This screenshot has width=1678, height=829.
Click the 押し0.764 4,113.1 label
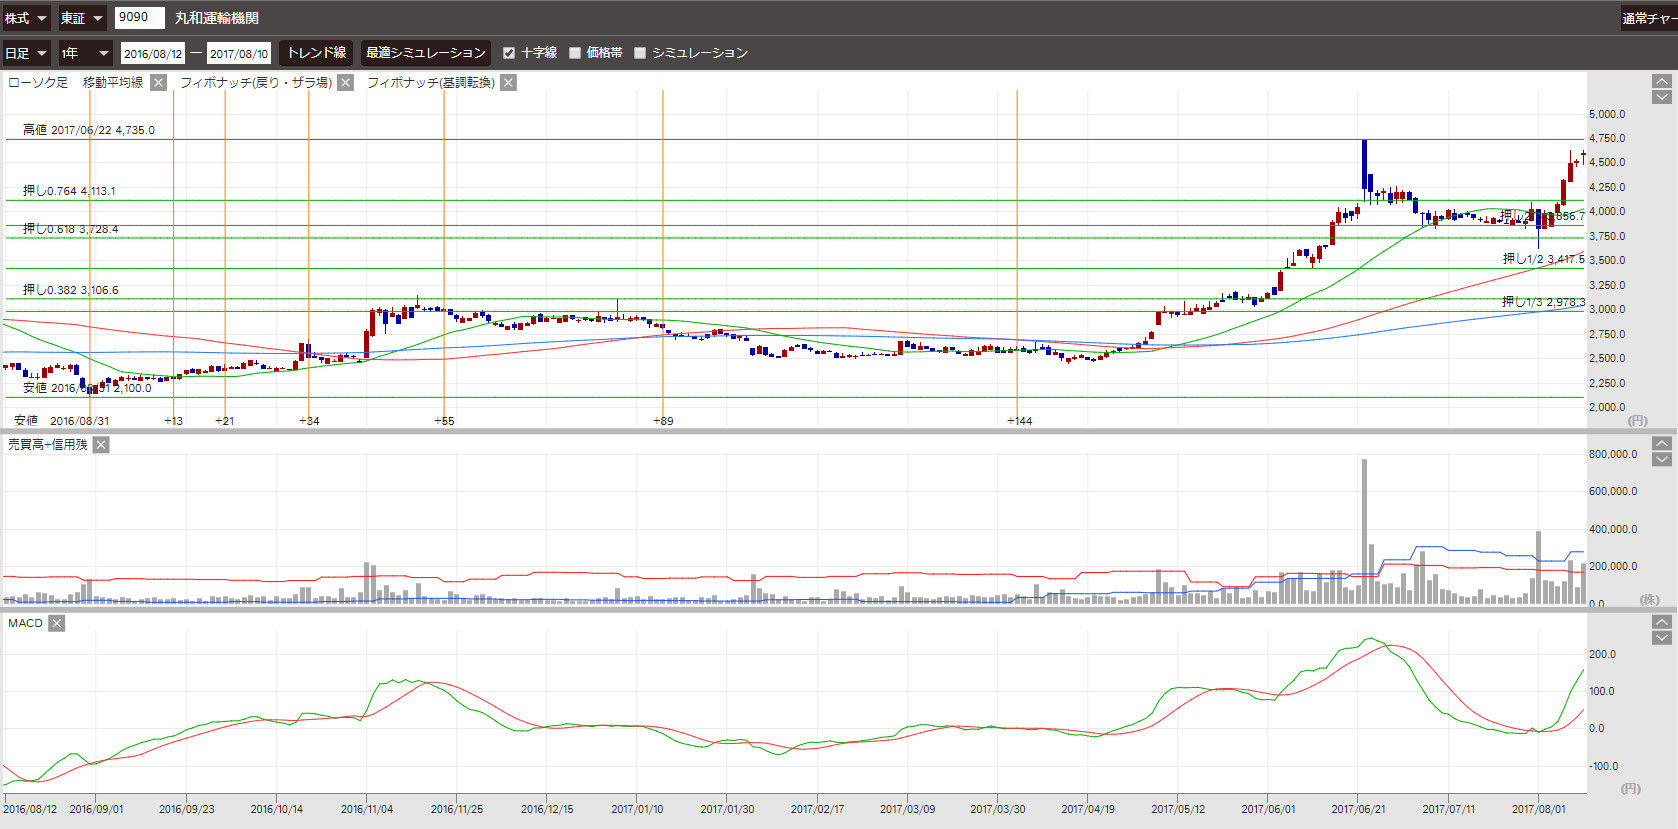point(69,191)
